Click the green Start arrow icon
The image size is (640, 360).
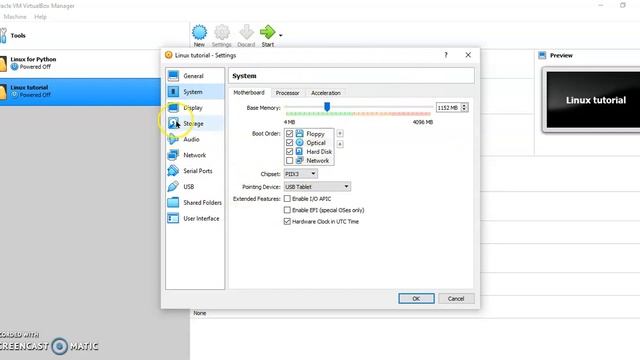point(268,32)
